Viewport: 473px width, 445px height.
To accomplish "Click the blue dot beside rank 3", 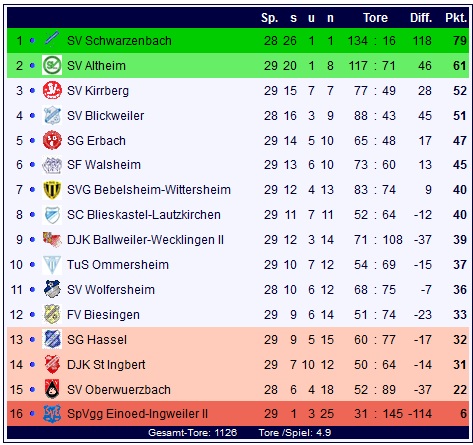I will click(32, 91).
